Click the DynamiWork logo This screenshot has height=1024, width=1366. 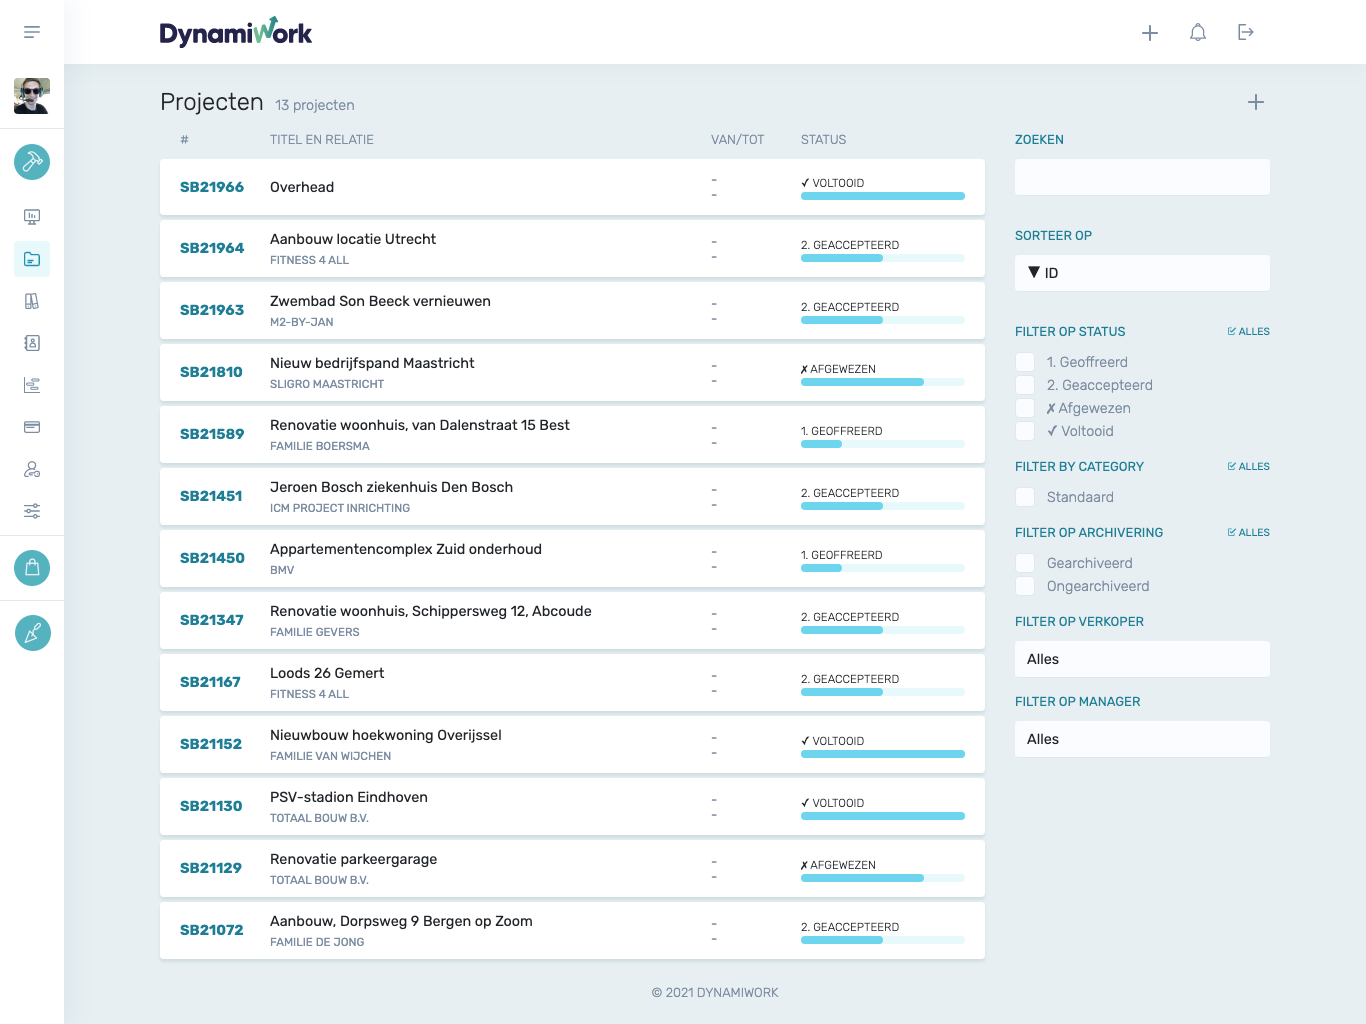(236, 33)
